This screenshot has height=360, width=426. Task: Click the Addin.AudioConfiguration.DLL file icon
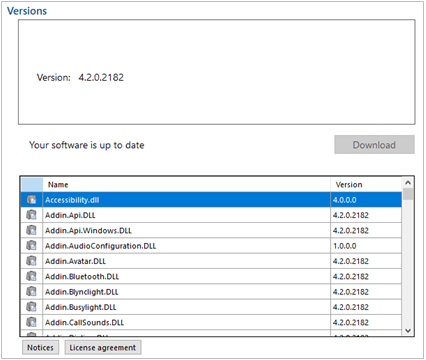coord(31,245)
